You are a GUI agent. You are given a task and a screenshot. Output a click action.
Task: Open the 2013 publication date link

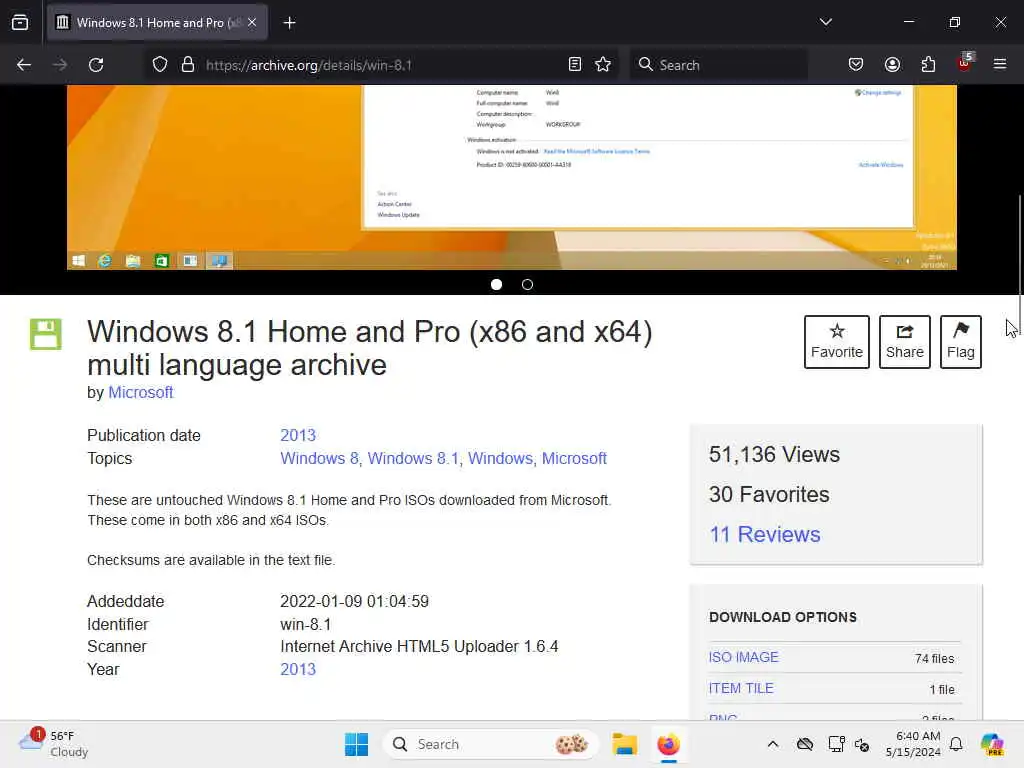click(298, 436)
